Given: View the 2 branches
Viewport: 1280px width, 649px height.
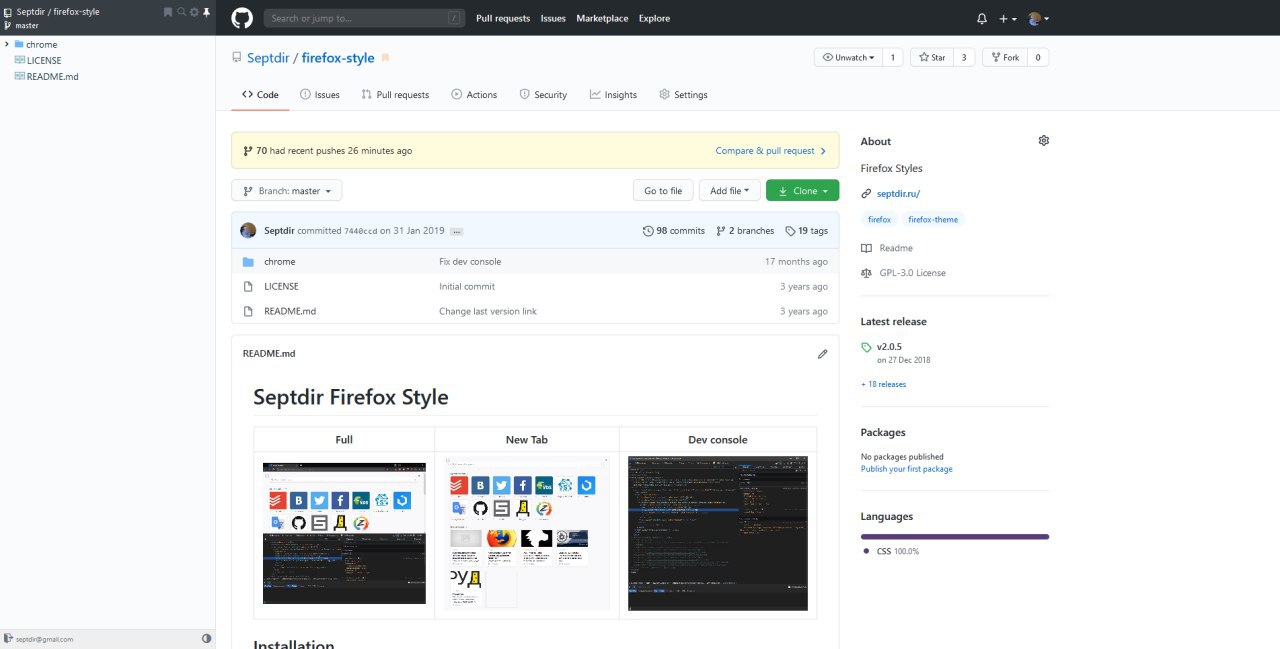Looking at the screenshot, I should tap(745, 230).
